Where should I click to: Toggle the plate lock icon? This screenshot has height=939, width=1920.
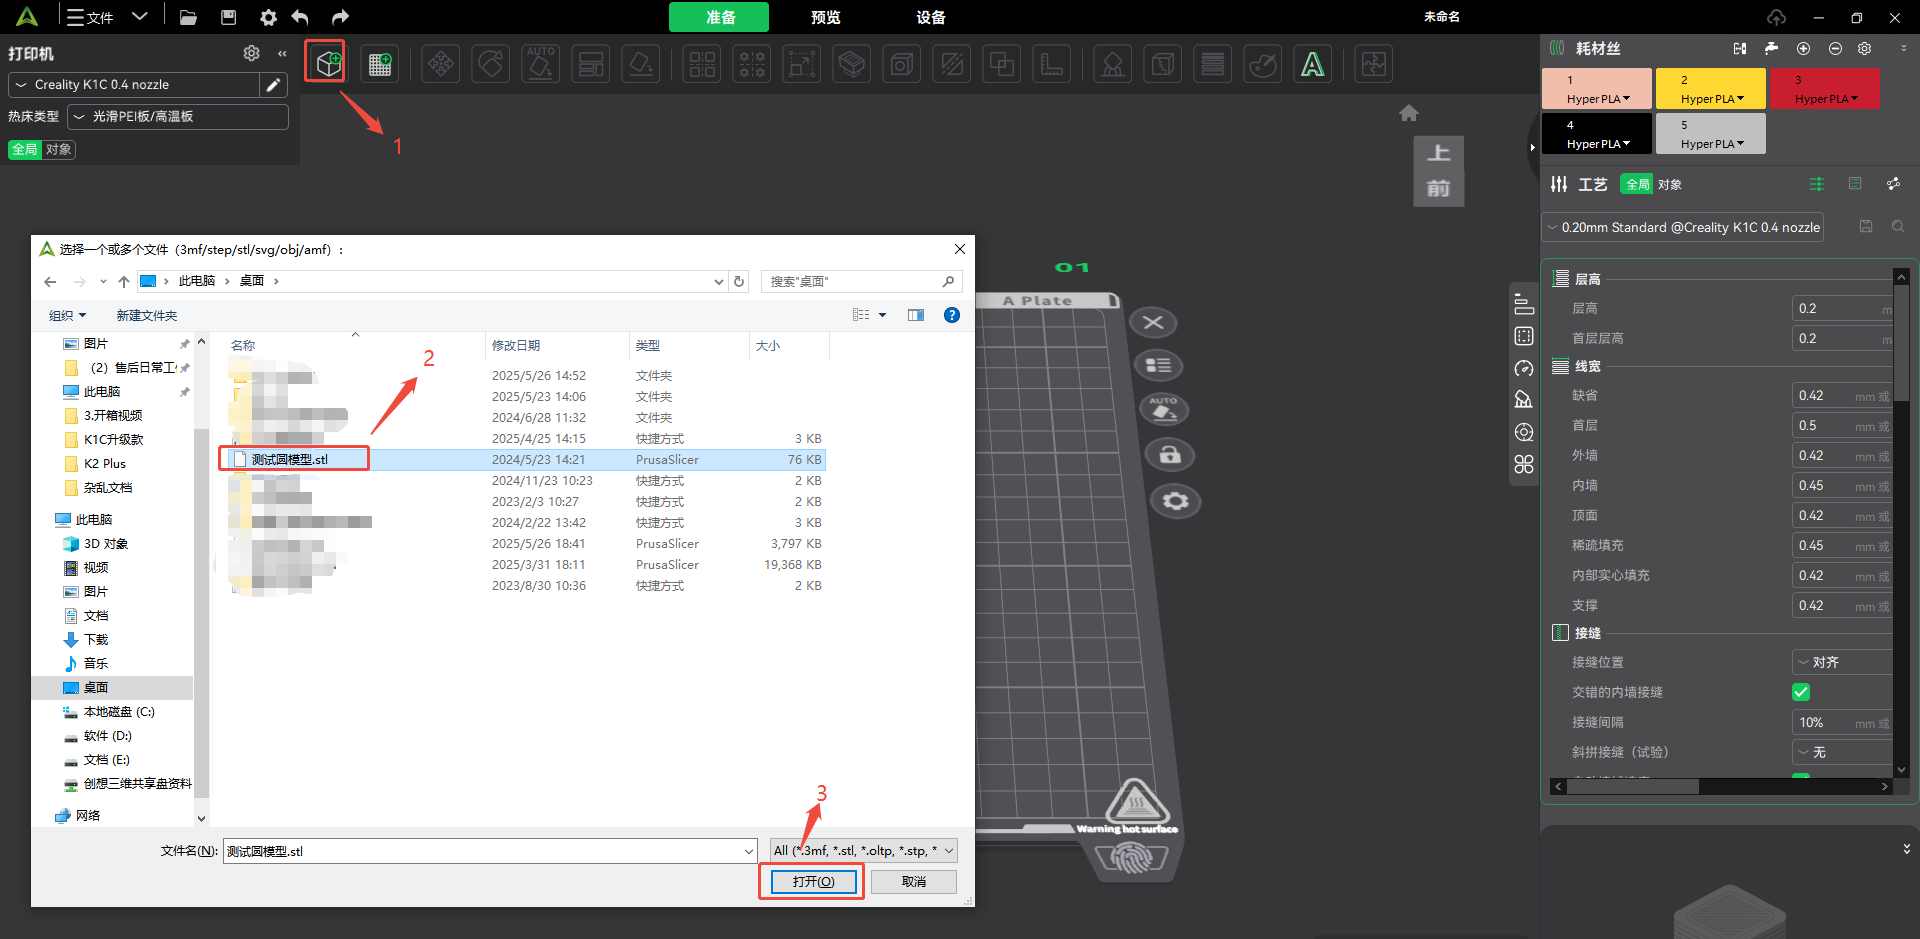[x=1170, y=455]
